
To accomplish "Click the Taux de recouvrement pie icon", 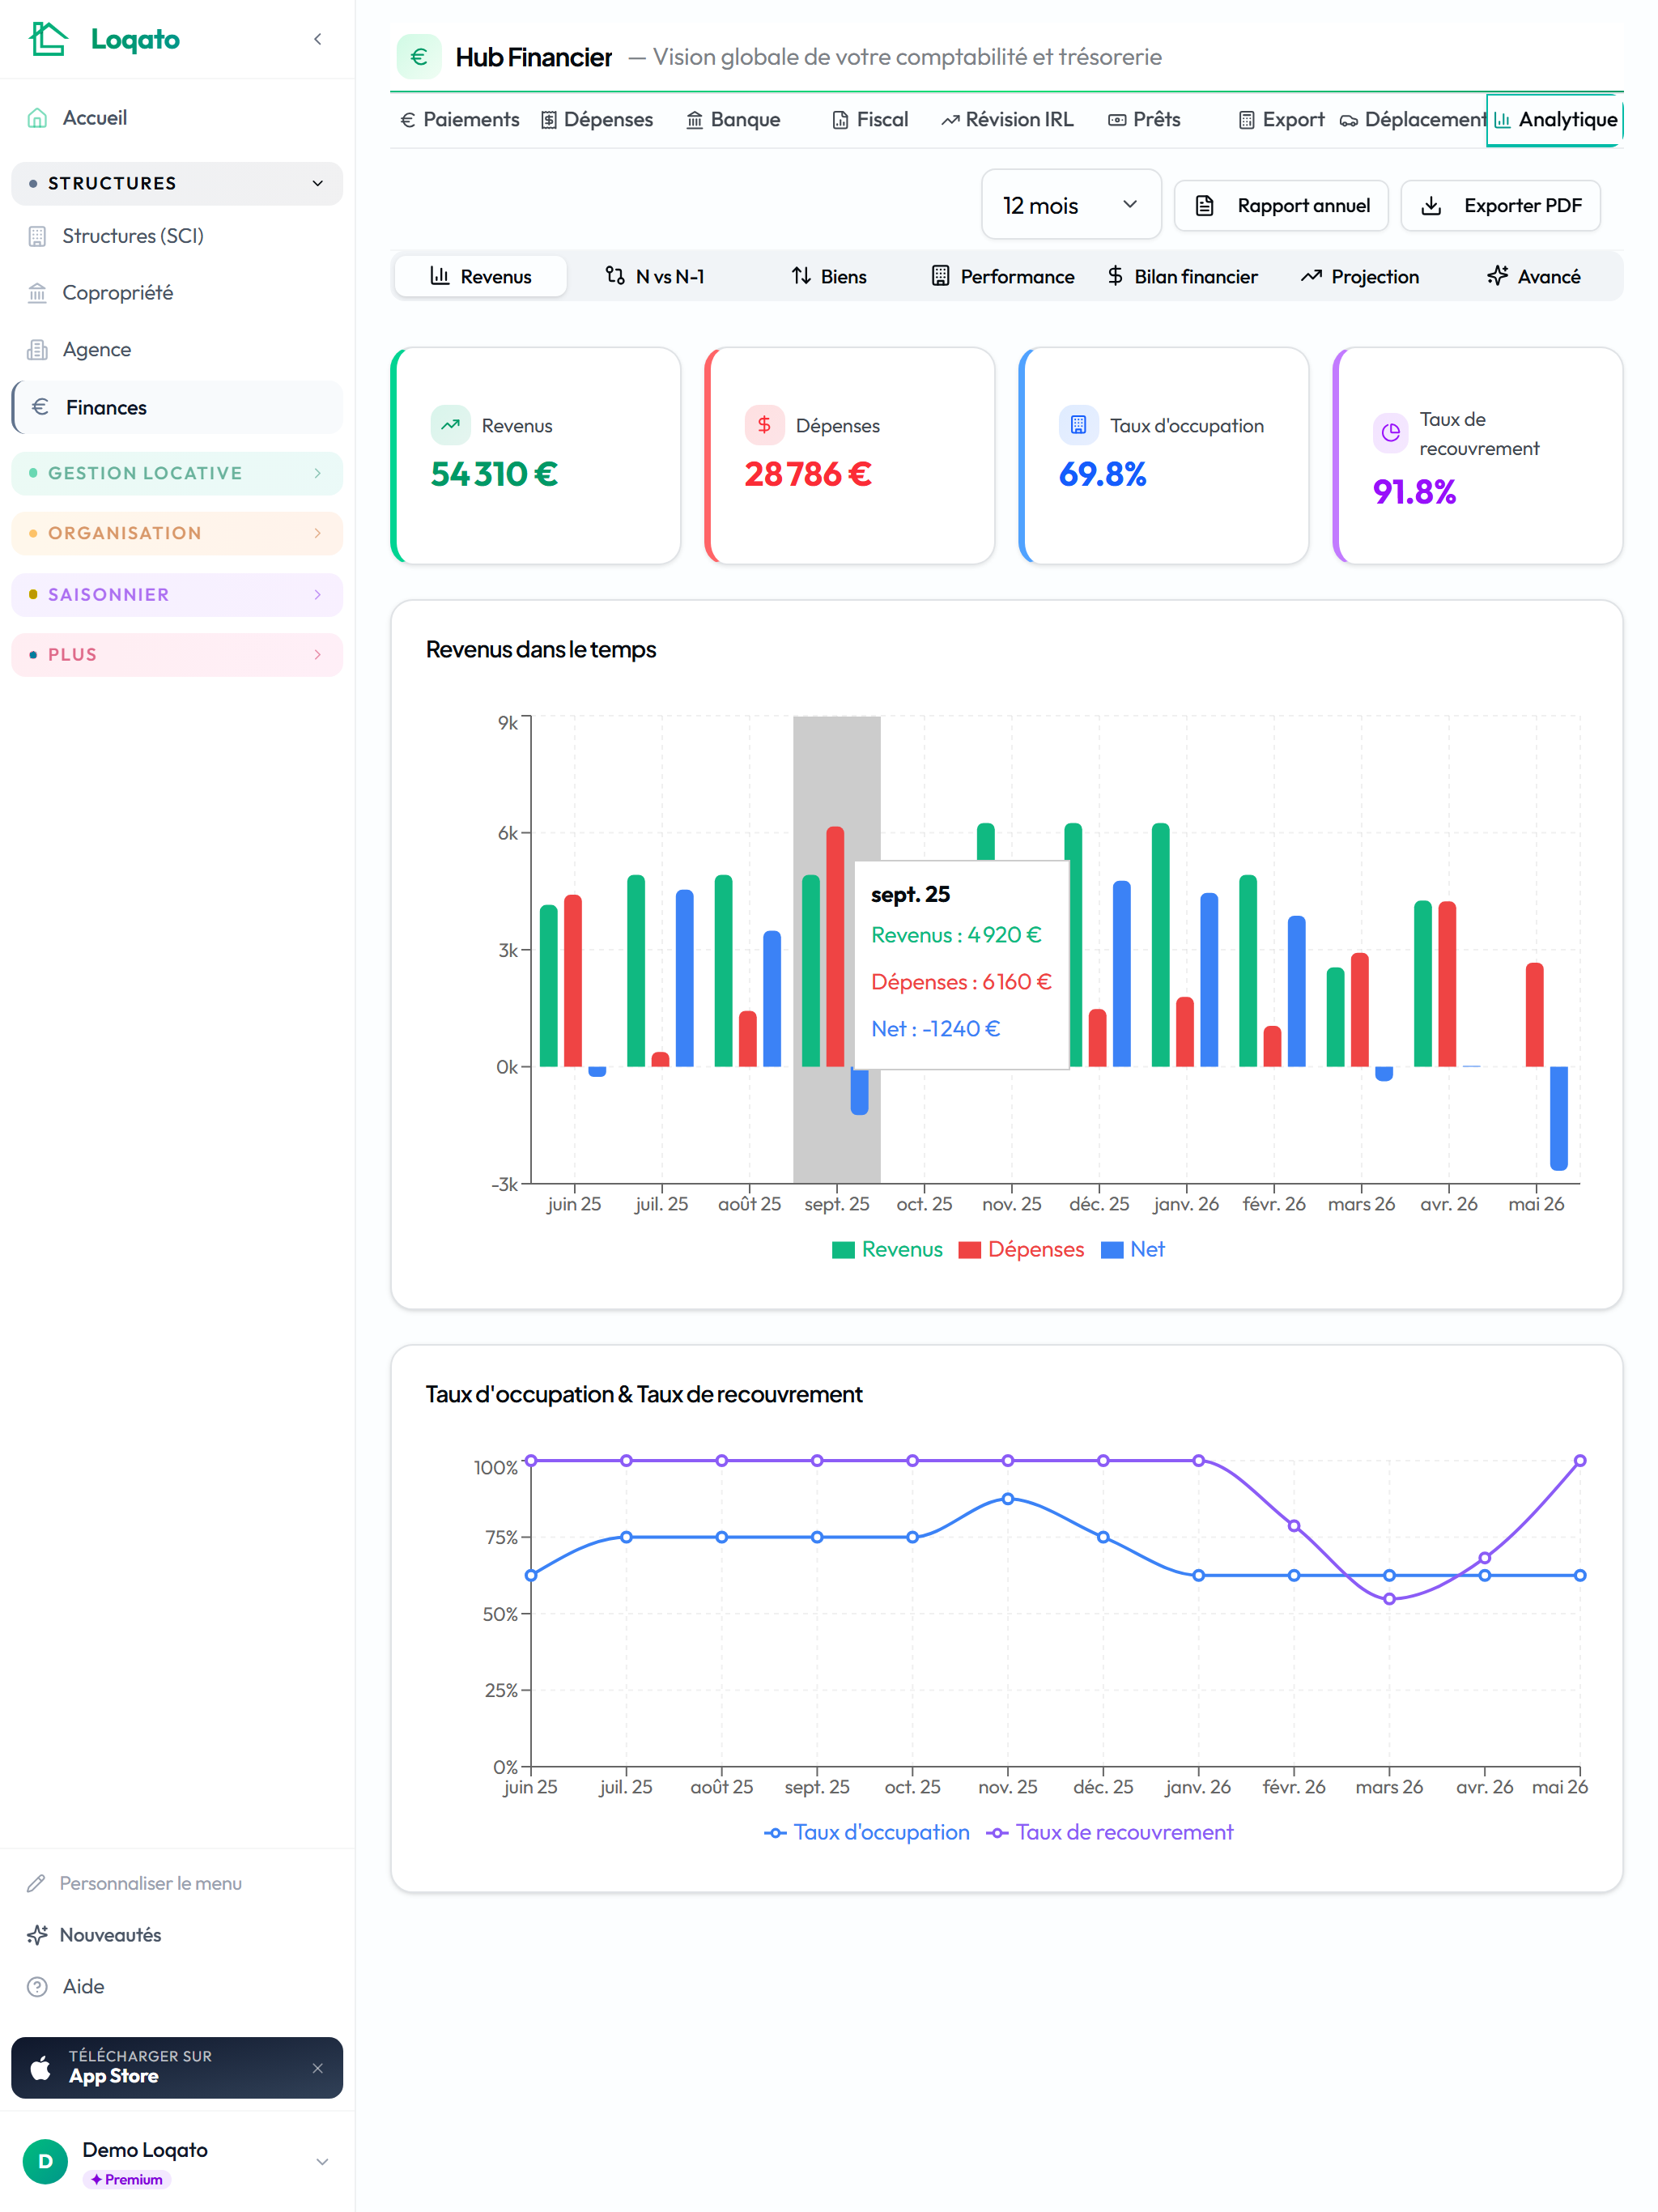I will (1391, 433).
